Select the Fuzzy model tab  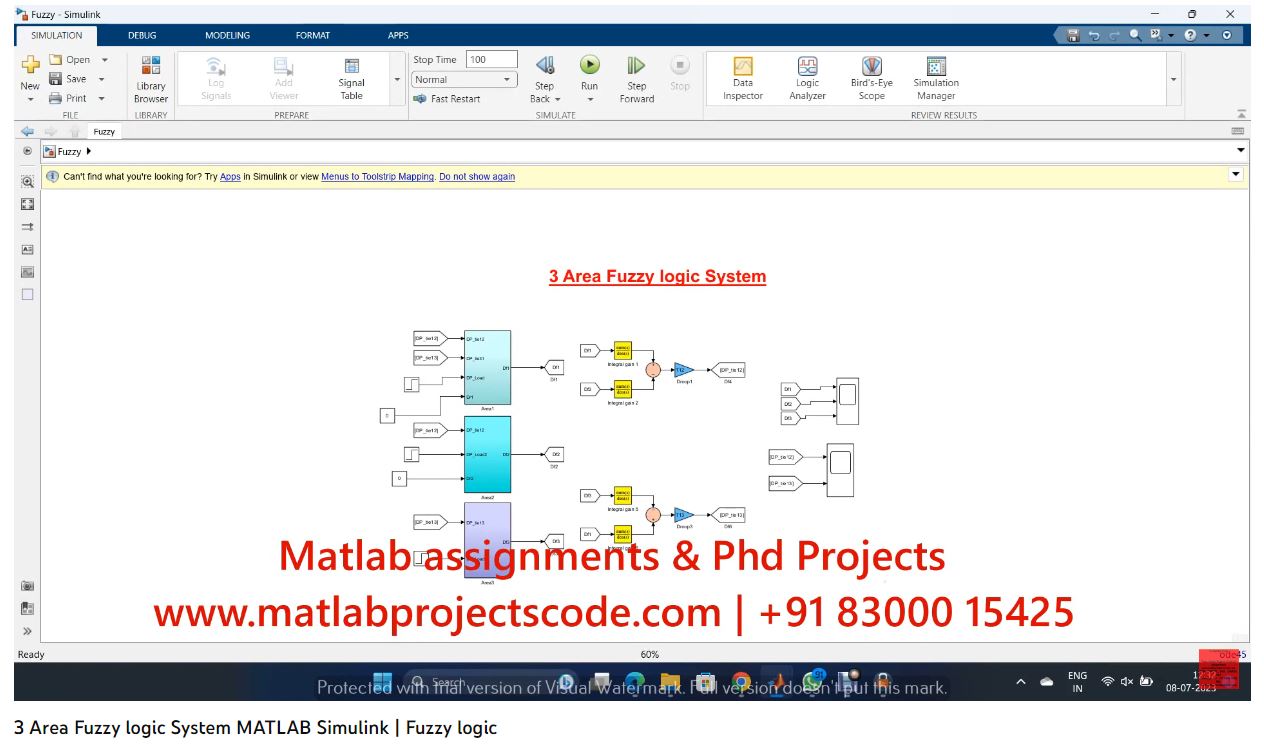coord(104,131)
